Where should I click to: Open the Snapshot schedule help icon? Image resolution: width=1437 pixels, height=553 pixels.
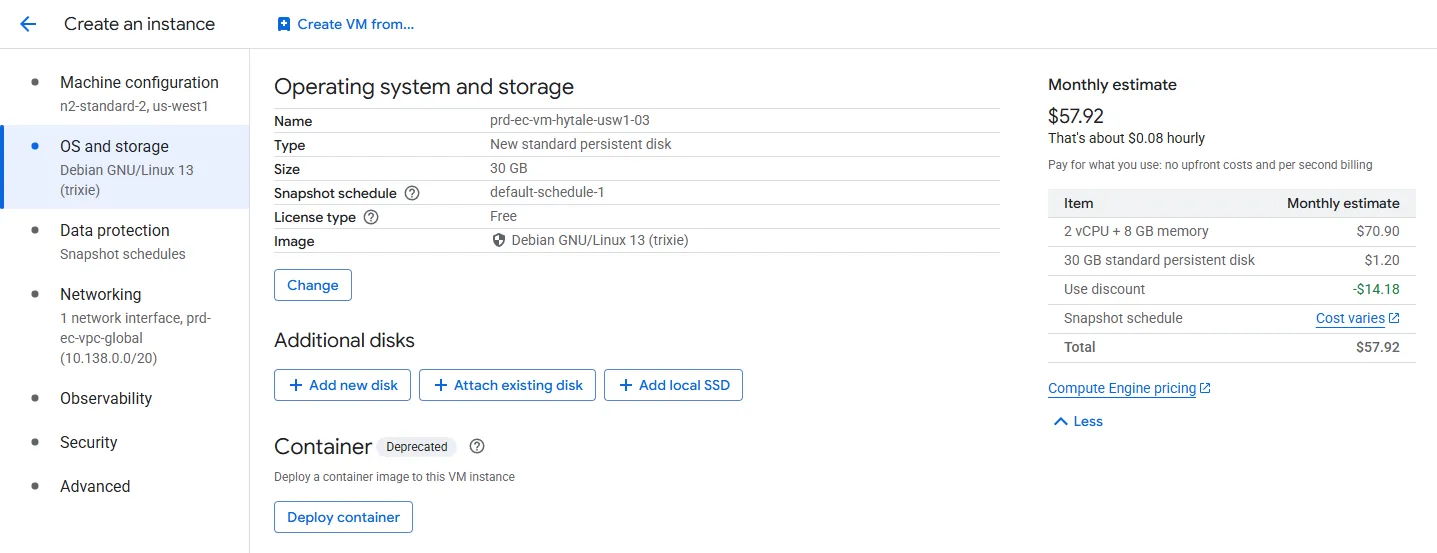pyautogui.click(x=412, y=193)
